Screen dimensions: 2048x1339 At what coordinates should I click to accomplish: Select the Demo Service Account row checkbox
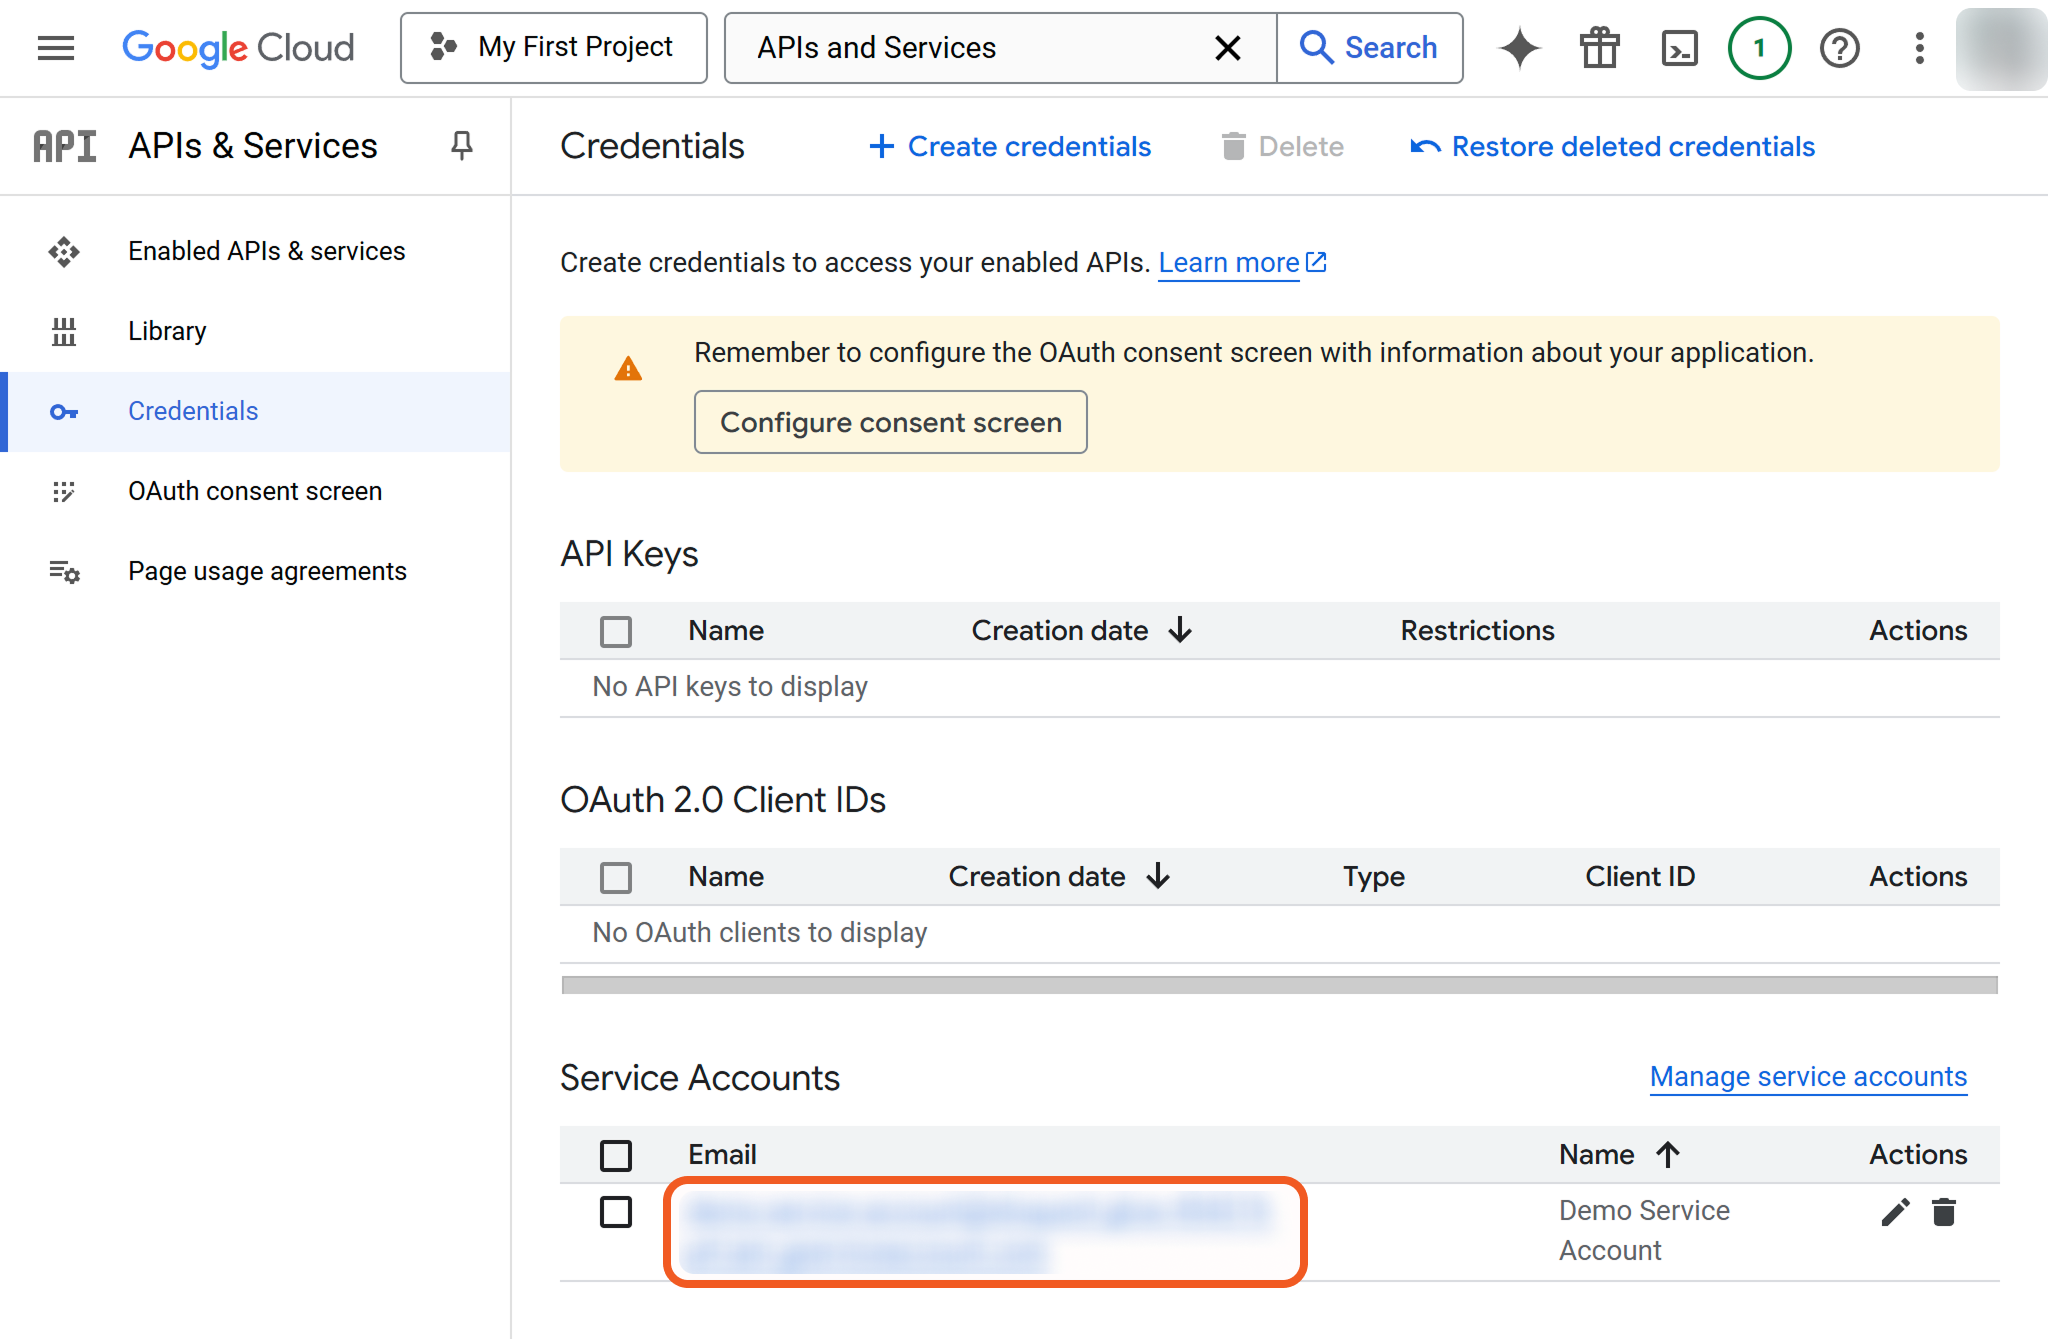[615, 1212]
